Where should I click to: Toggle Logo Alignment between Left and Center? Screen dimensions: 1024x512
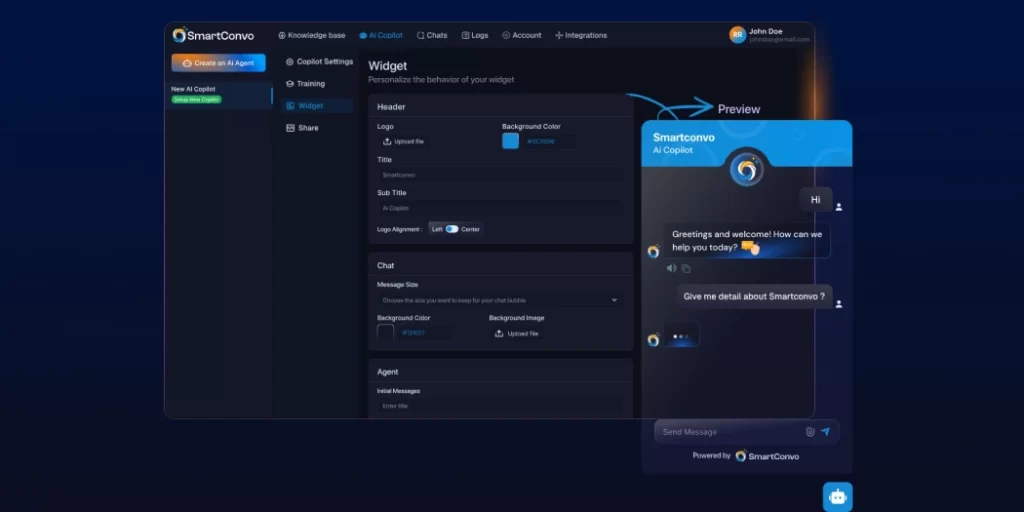click(x=452, y=229)
